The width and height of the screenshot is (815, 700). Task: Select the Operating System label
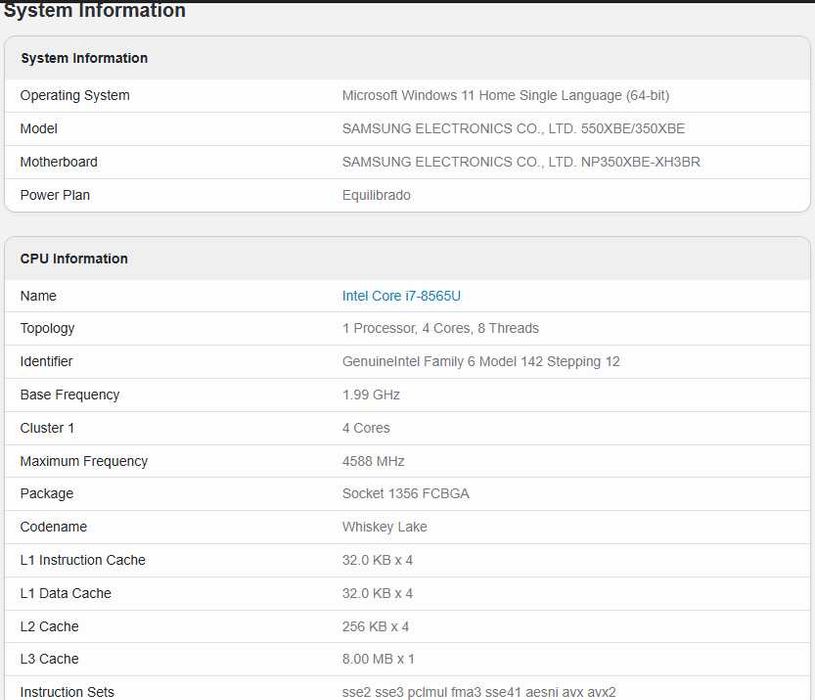[75, 96]
